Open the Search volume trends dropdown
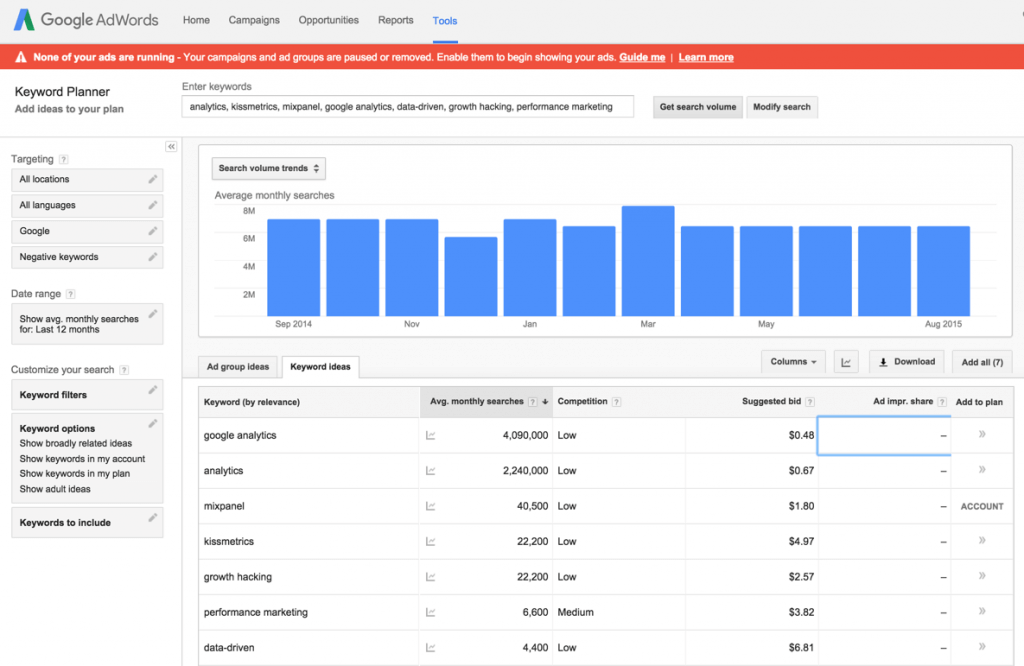 point(268,168)
